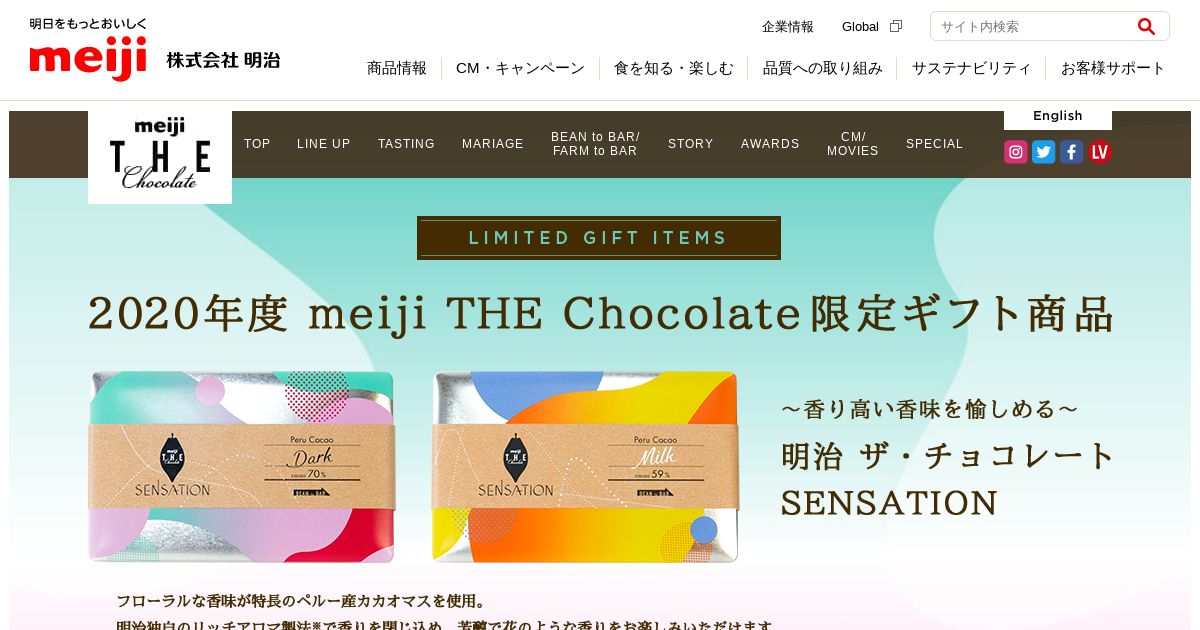
Task: Click the Dark Sensation chocolate image
Action: click(241, 467)
